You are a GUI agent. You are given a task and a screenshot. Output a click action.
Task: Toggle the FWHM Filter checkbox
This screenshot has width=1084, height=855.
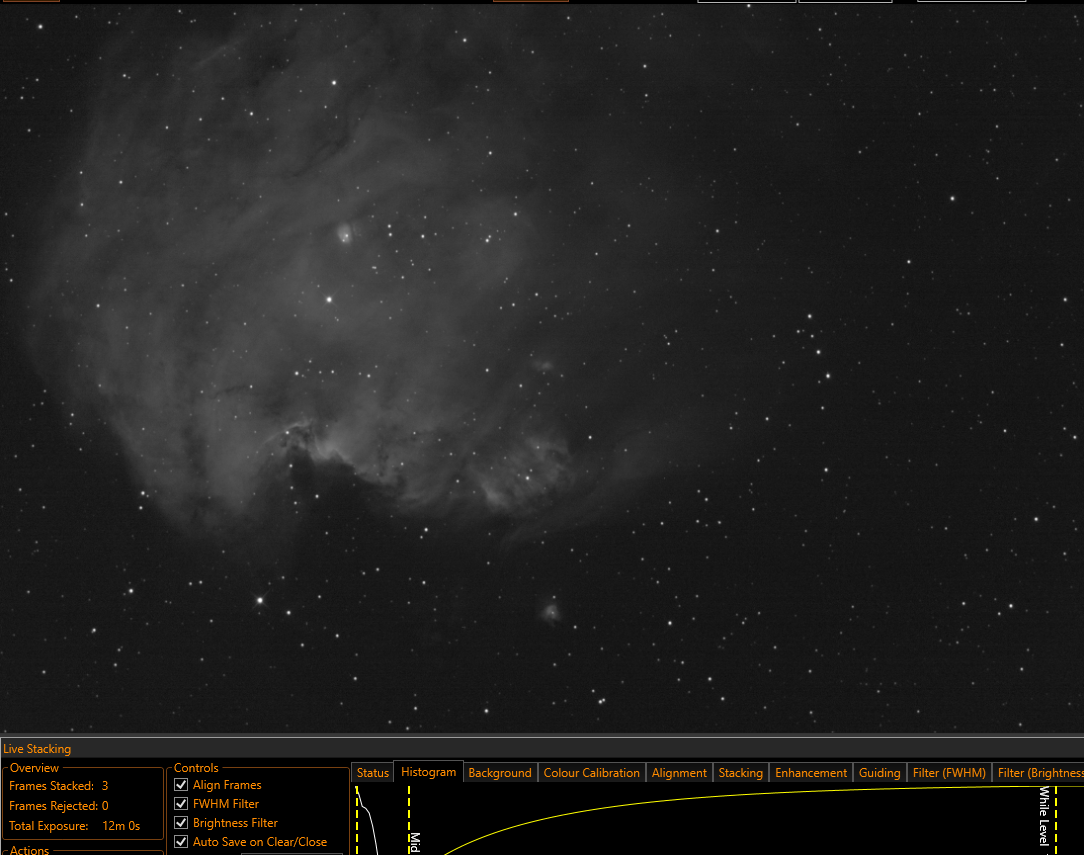(x=181, y=804)
